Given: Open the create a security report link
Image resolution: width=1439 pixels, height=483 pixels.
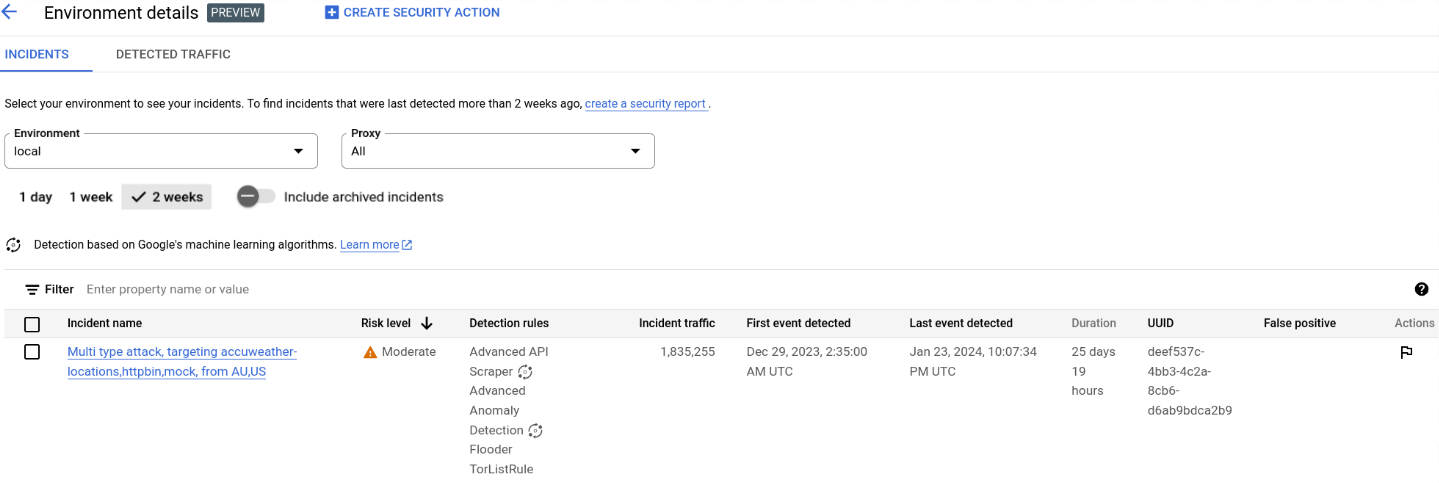Looking at the screenshot, I should click(646, 104).
